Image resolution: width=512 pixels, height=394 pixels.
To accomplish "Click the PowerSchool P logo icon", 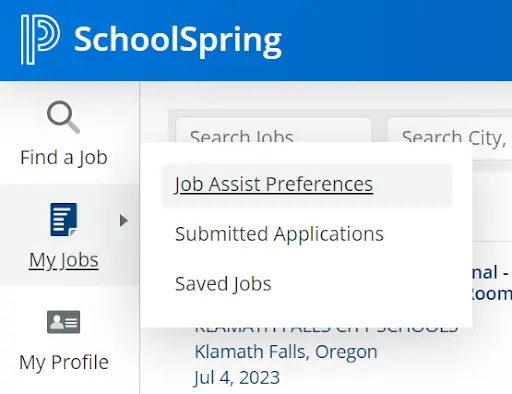I will (40, 39).
